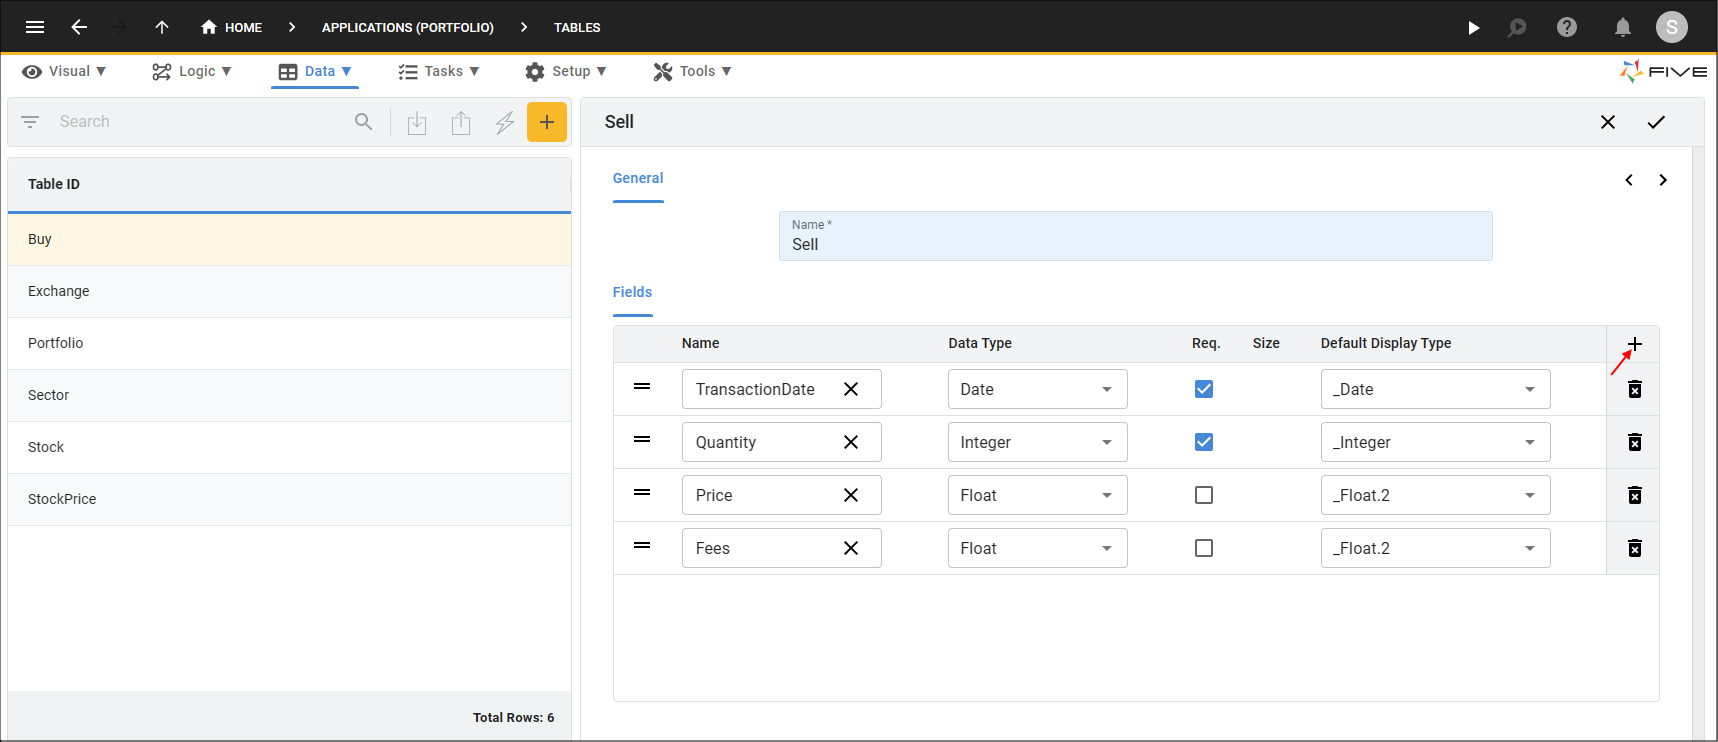The width and height of the screenshot is (1718, 742).
Task: Open Data Type dropdown for Quantity
Action: 1038,442
